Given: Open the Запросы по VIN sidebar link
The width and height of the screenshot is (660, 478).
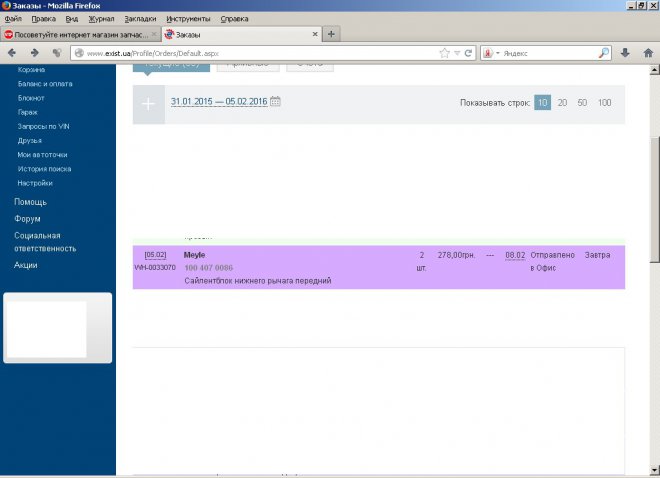Looking at the screenshot, I should coord(42,127).
